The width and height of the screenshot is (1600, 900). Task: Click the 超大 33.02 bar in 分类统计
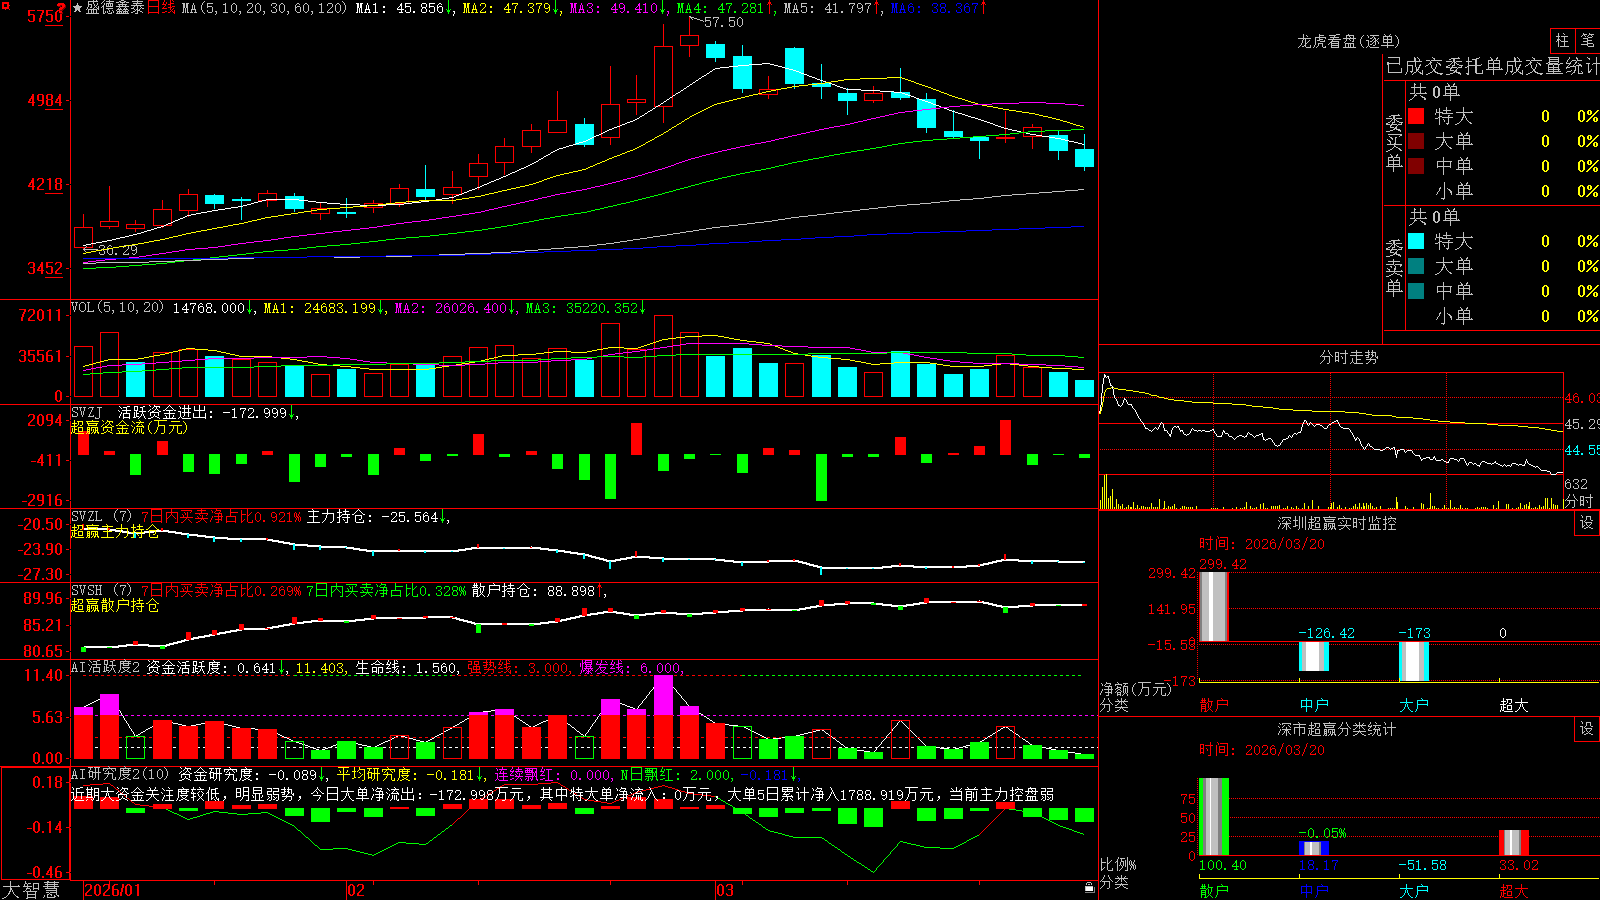tap(1514, 843)
